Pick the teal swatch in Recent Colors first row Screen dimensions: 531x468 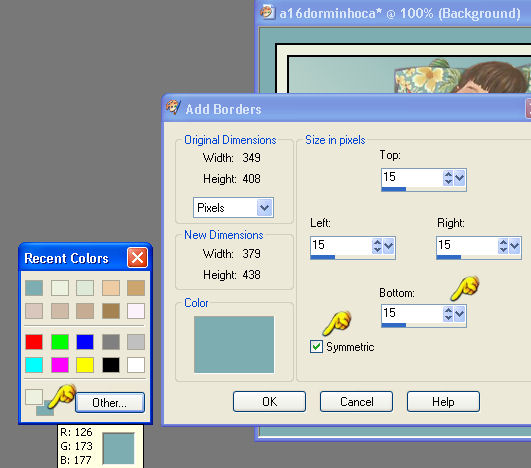tap(34, 288)
